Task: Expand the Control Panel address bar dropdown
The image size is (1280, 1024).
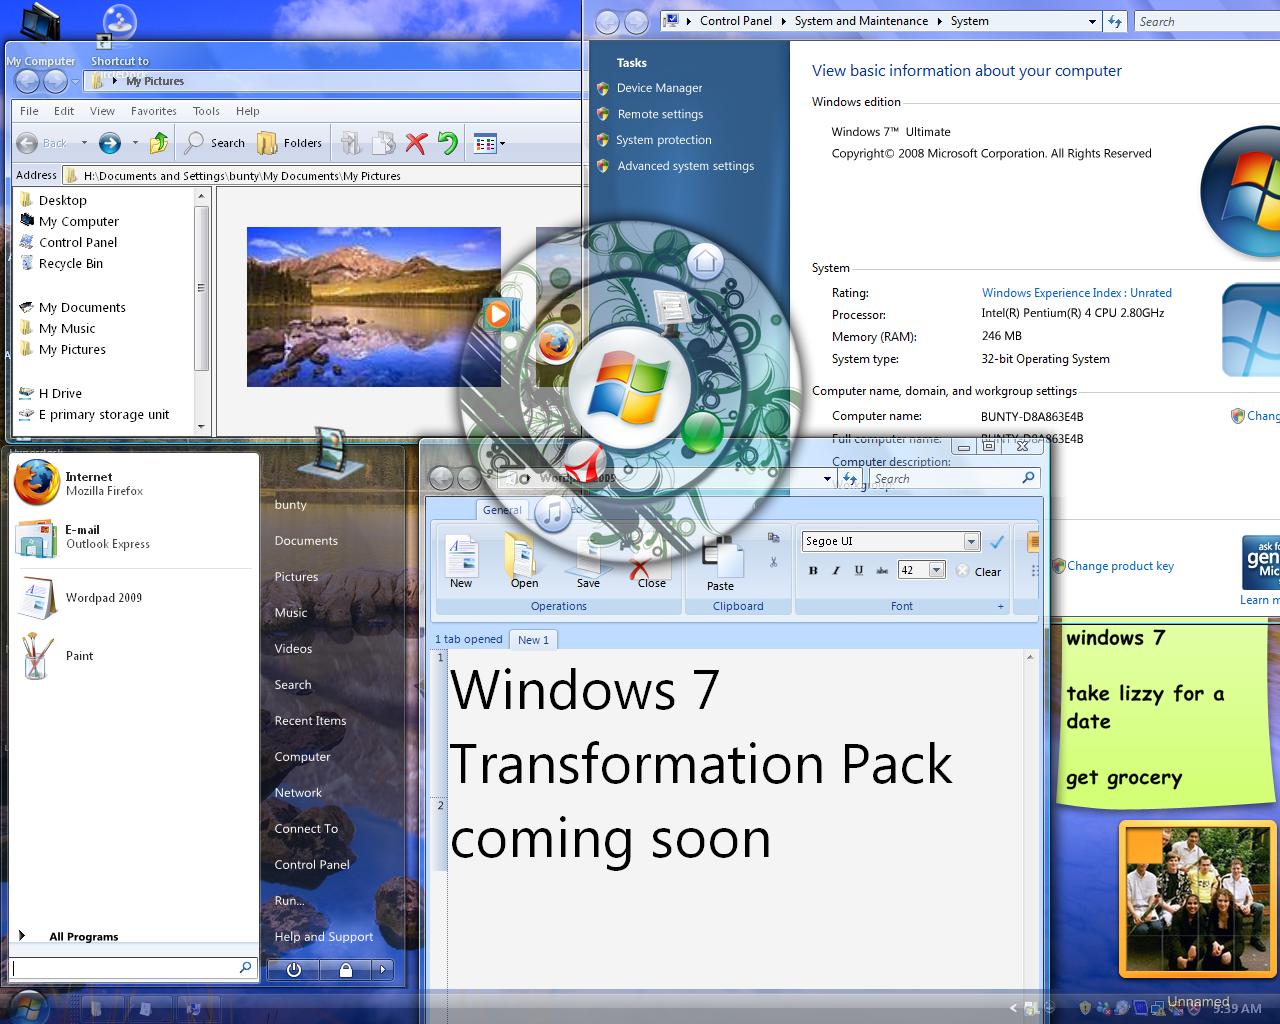Action: [1094, 20]
